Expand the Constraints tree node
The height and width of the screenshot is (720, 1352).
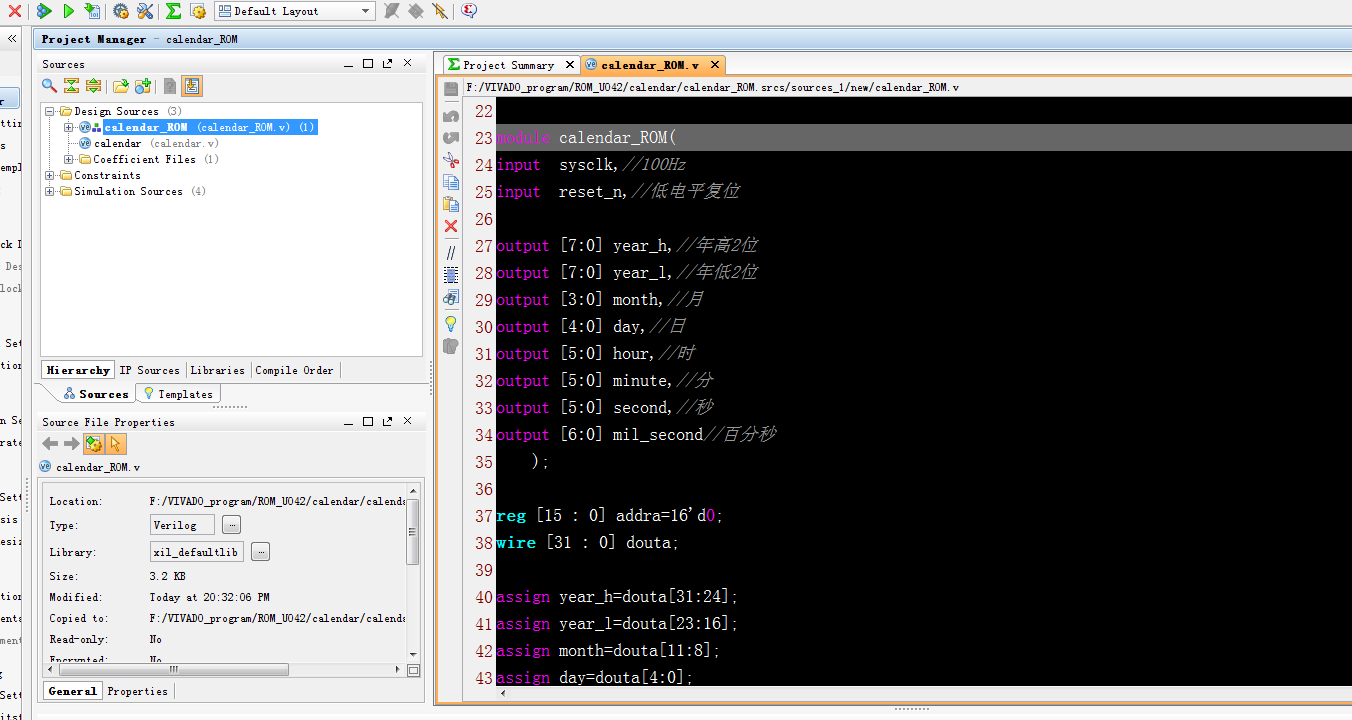click(50, 176)
